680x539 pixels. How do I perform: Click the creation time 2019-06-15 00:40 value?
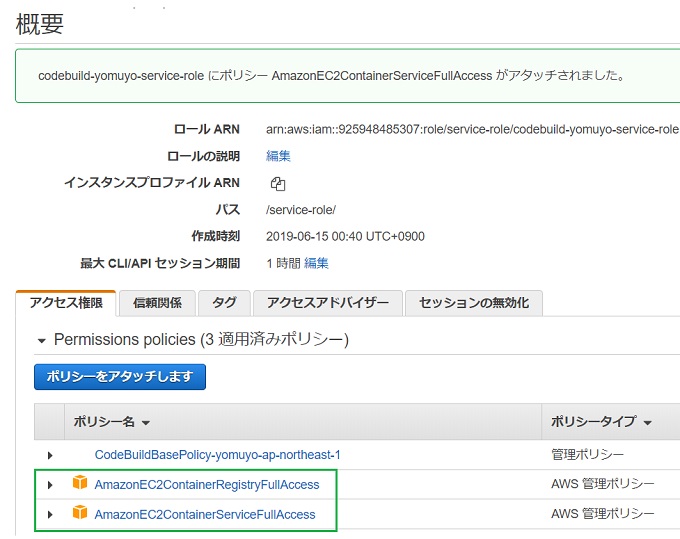(345, 236)
